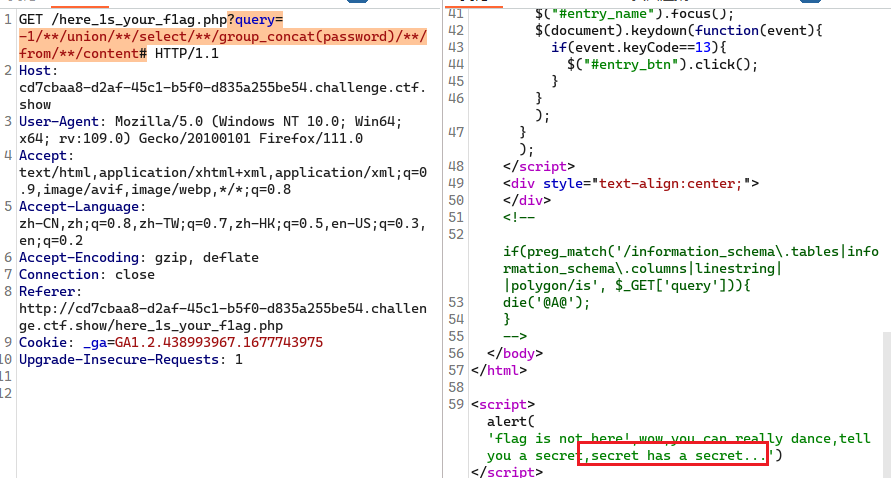The width and height of the screenshot is (891, 478).
Task: Click the 'flag is not here!,wow alert text
Action: tap(678, 439)
